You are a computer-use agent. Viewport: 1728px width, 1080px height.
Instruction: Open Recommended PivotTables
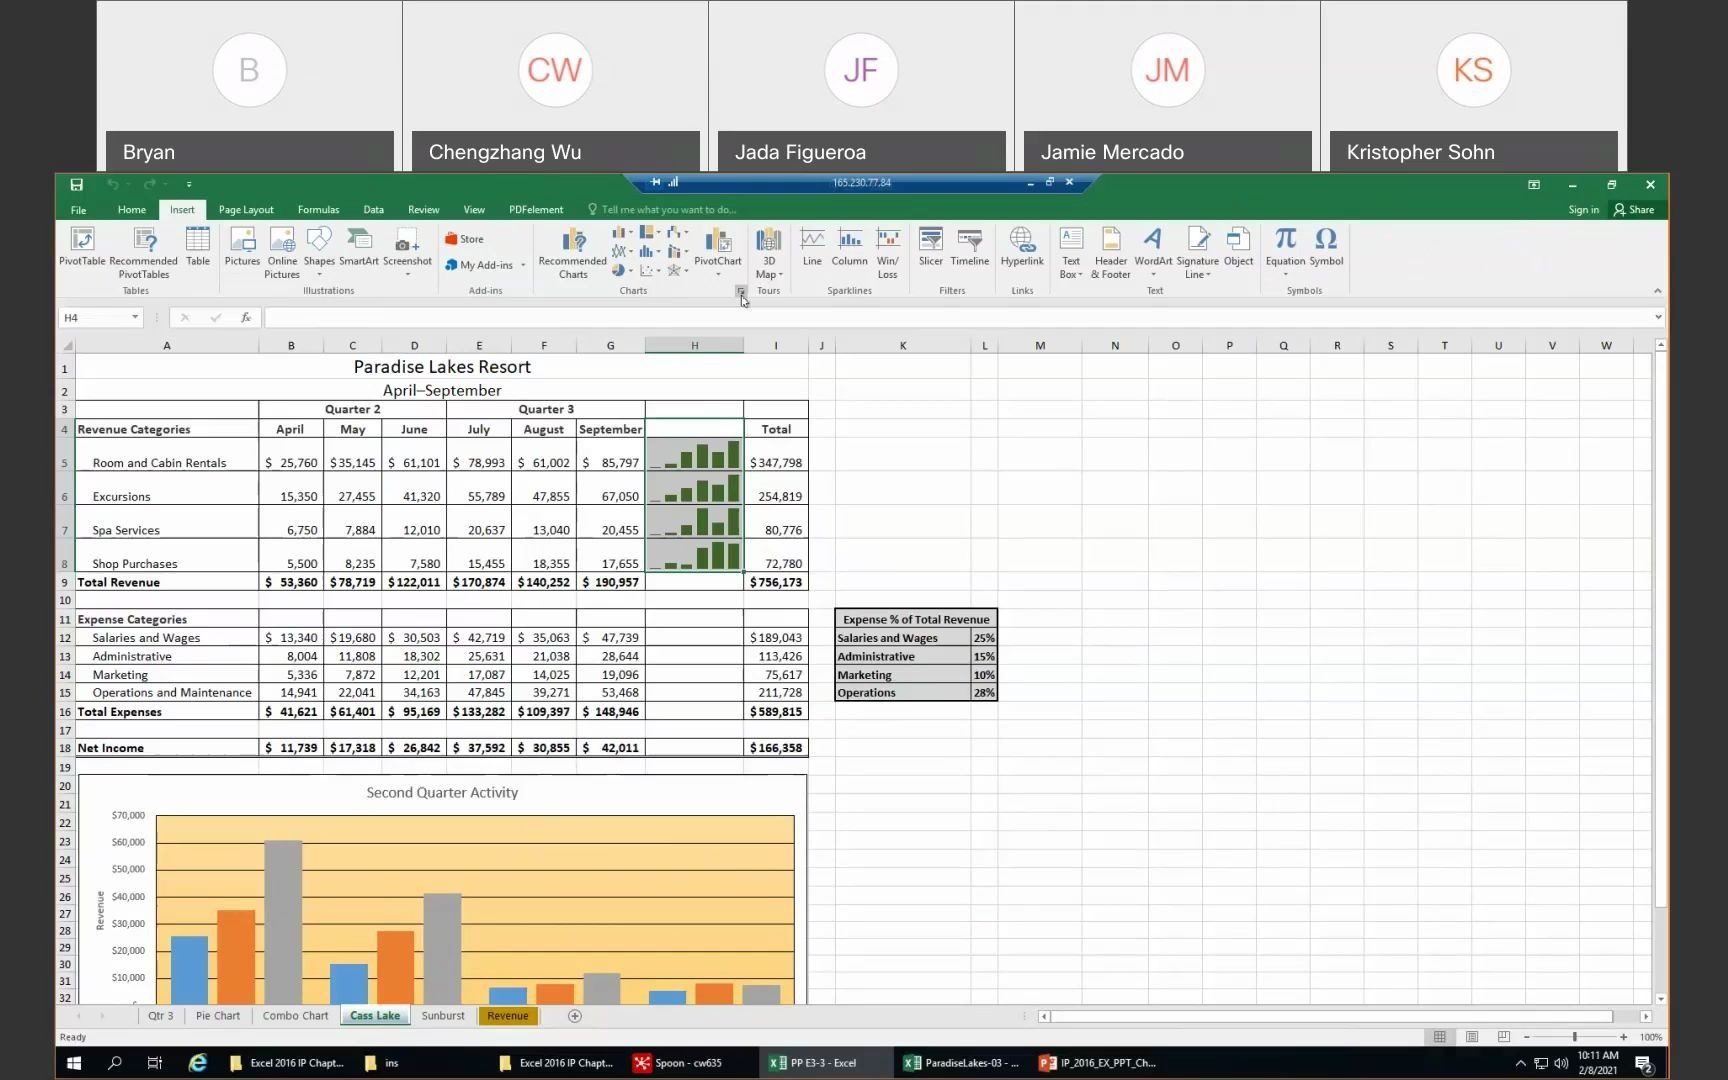pos(144,253)
